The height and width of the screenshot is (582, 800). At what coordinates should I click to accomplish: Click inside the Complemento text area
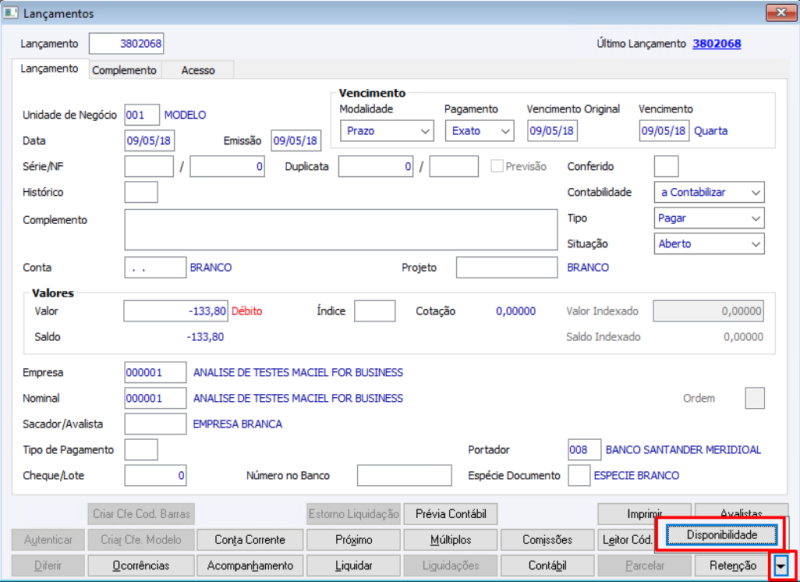coord(341,230)
